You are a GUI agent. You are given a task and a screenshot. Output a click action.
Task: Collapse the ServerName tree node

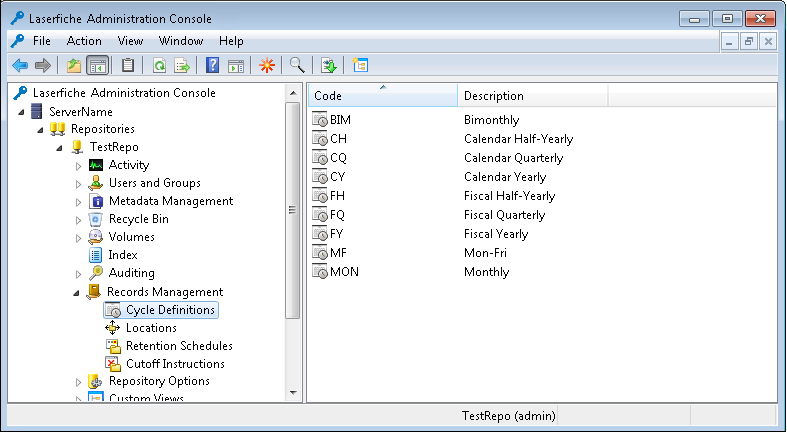point(22,112)
